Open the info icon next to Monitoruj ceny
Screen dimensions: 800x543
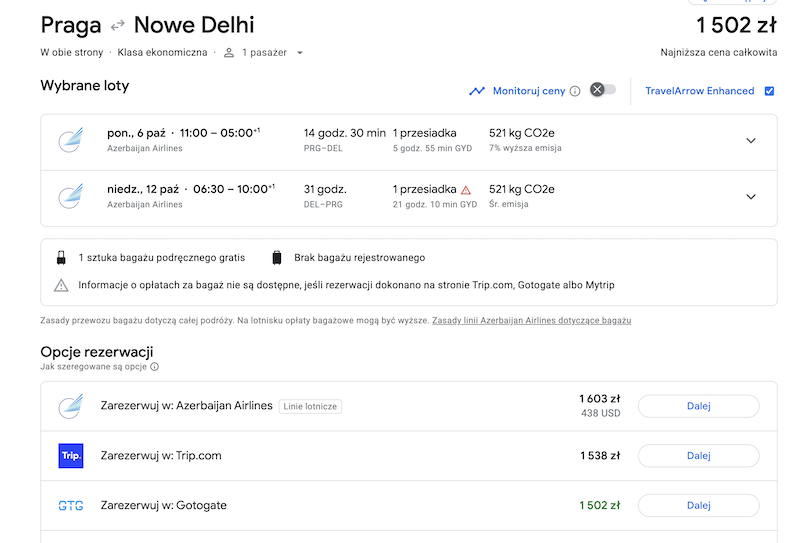[x=575, y=91]
